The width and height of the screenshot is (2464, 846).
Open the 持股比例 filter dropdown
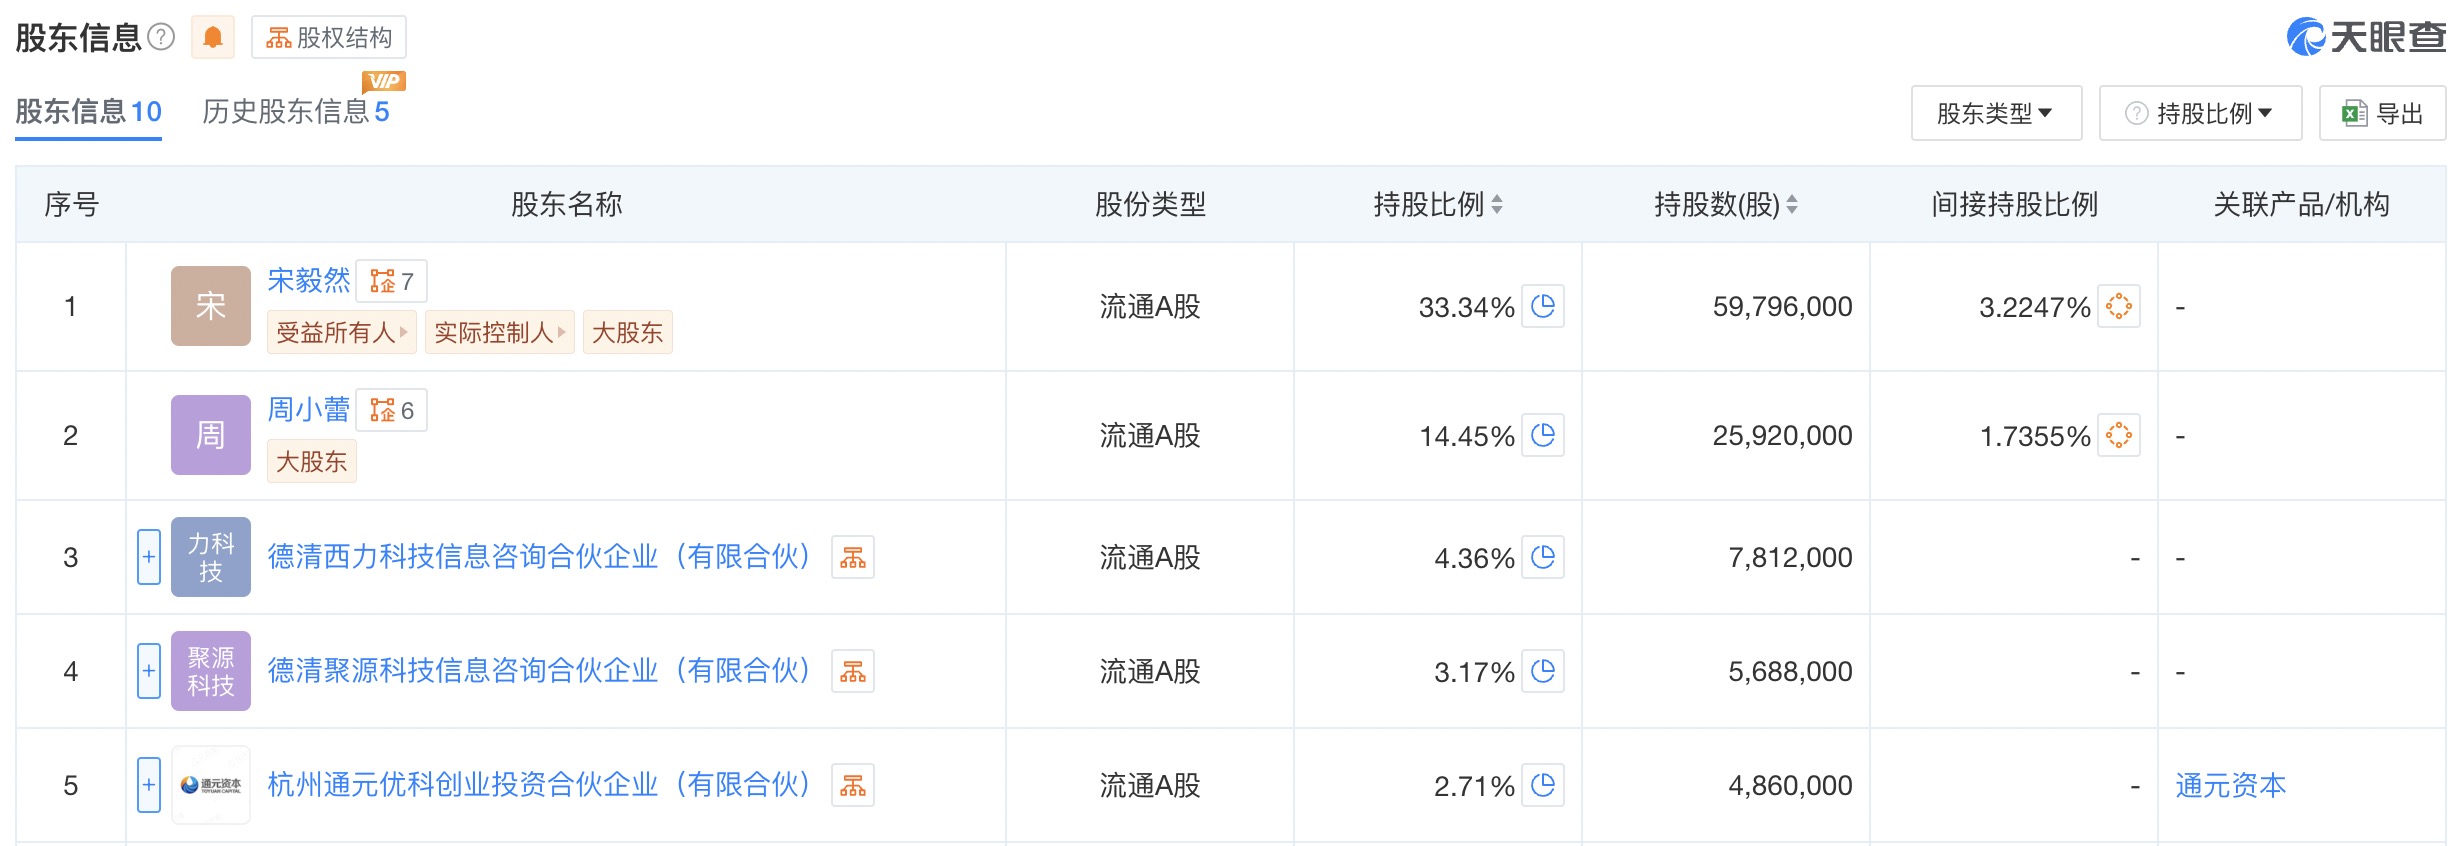tap(2200, 114)
